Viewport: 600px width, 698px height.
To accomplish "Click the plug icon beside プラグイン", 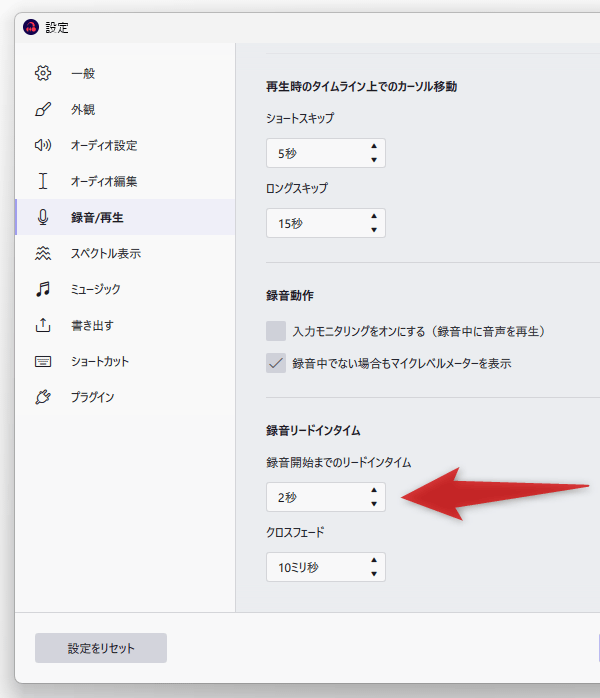I will (x=43, y=397).
